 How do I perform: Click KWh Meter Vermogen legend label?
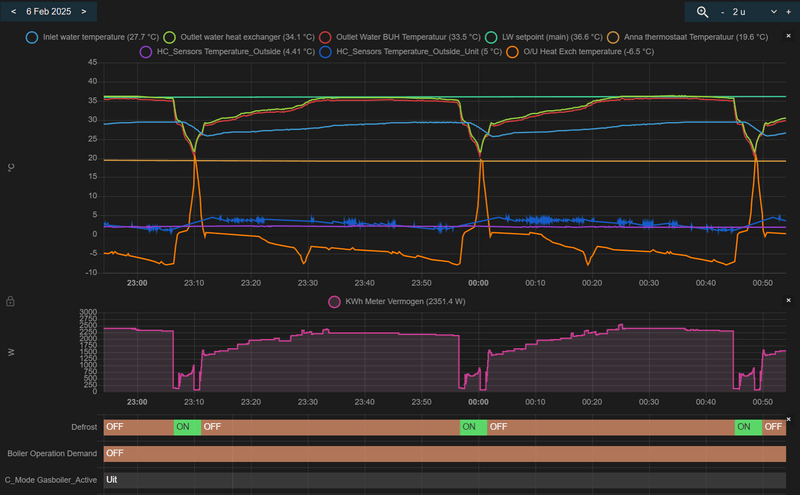405,302
